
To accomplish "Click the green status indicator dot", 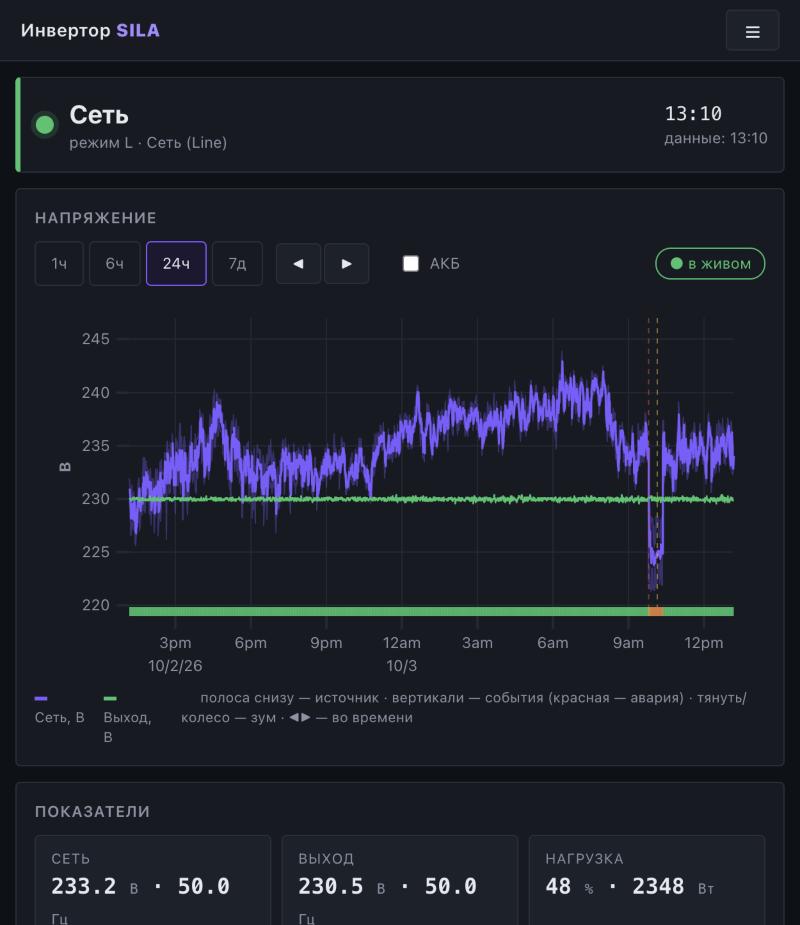I will (45, 124).
